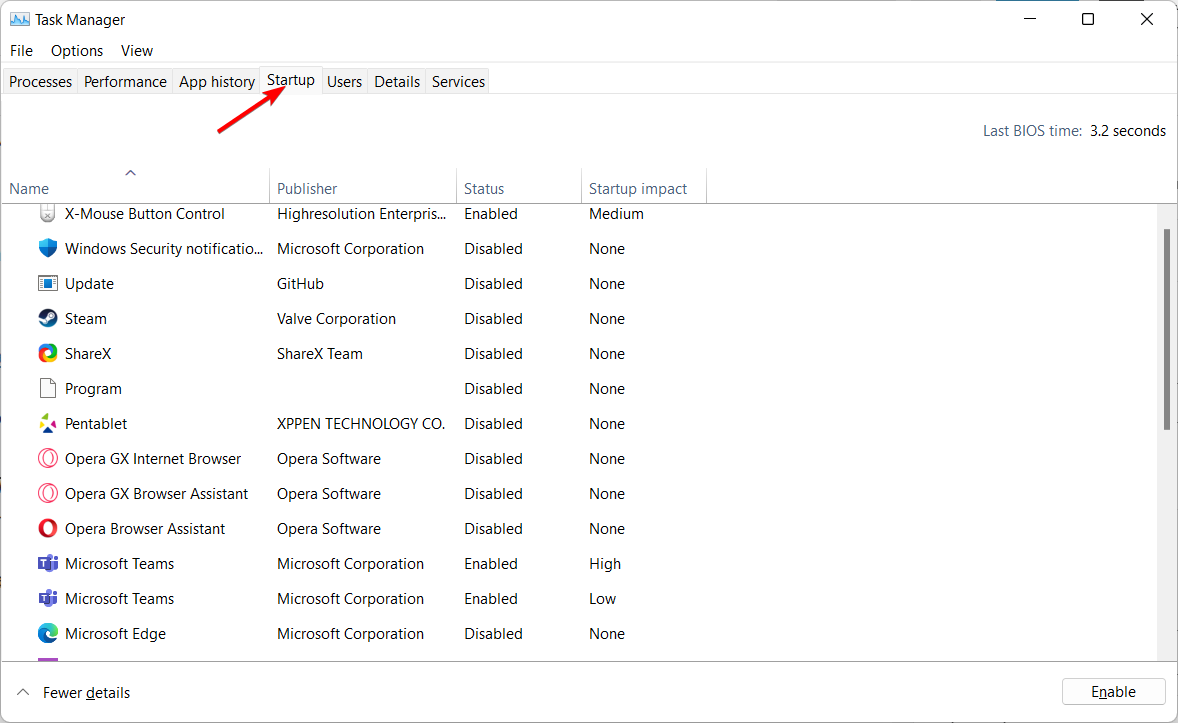Viewport: 1178px width, 723px height.
Task: Sort by the Status column header
Action: pos(519,188)
